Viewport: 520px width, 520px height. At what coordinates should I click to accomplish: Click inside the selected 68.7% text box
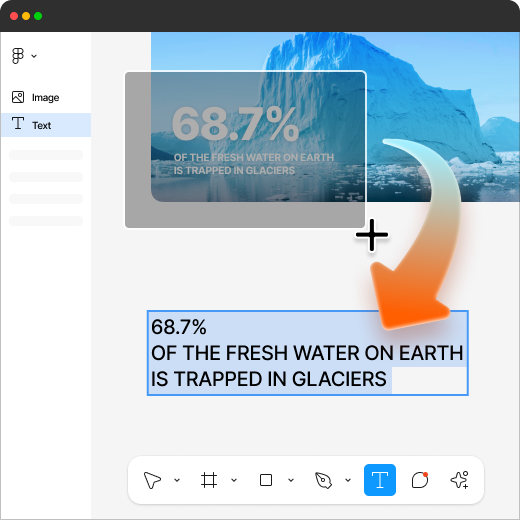[308, 353]
